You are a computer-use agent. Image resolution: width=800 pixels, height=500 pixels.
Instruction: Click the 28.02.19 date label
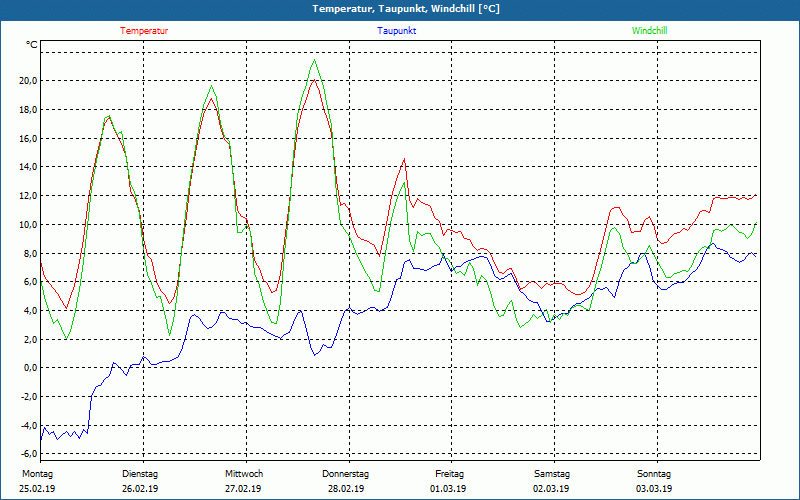[346, 489]
